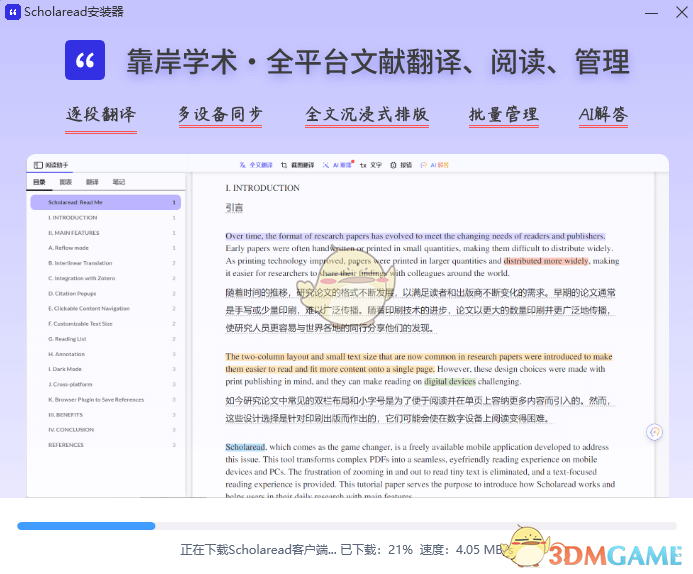Click the 'I. INTRODUCTION' heading in the document
This screenshot has width=693, height=574.
coord(263,188)
